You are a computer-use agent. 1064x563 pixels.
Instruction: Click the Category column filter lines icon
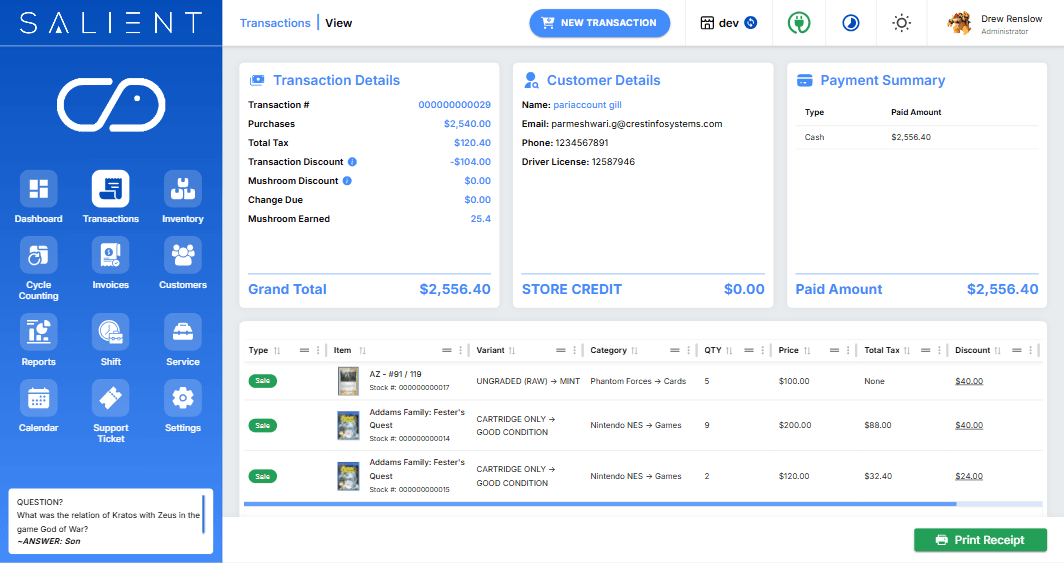pyautogui.click(x=674, y=351)
